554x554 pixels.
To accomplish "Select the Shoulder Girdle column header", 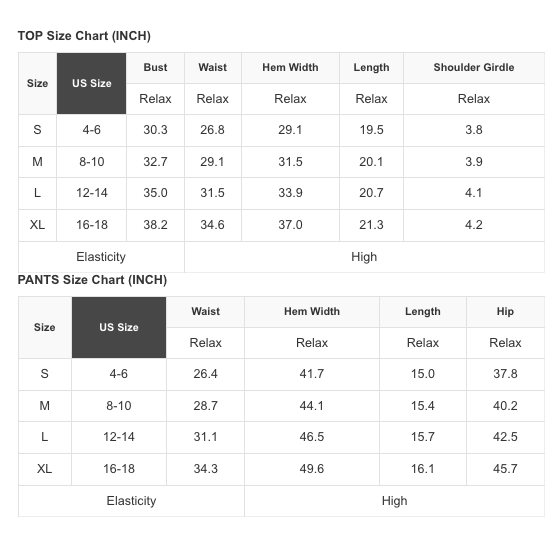I will [474, 67].
